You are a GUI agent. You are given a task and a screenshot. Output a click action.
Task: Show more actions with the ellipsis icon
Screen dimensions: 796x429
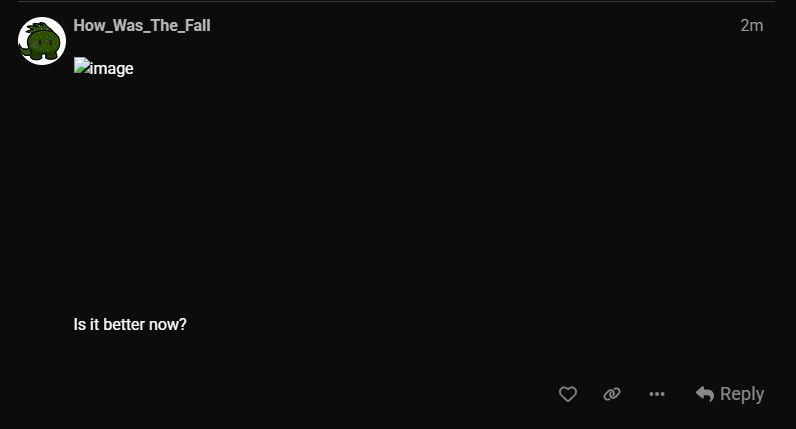657,394
